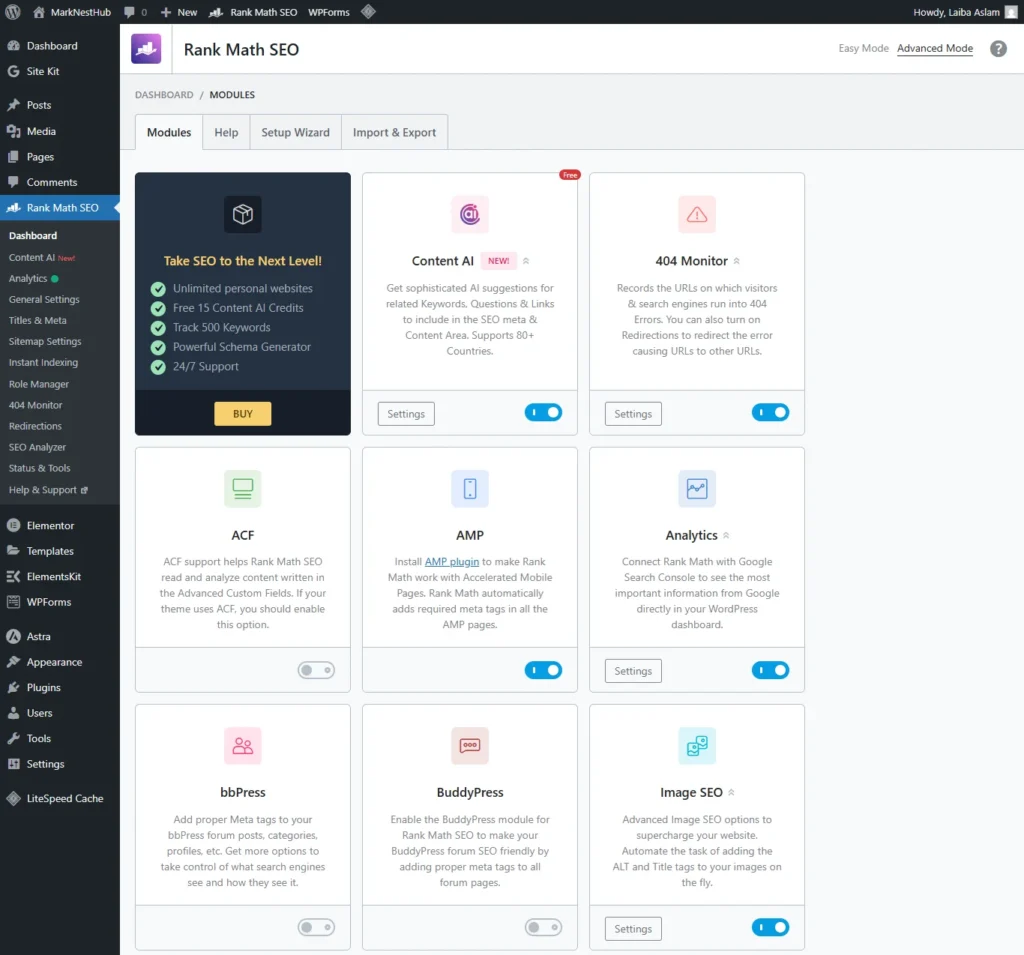Click the chevron badge beside Image SEO title
This screenshot has width=1024, height=955.
[731, 792]
